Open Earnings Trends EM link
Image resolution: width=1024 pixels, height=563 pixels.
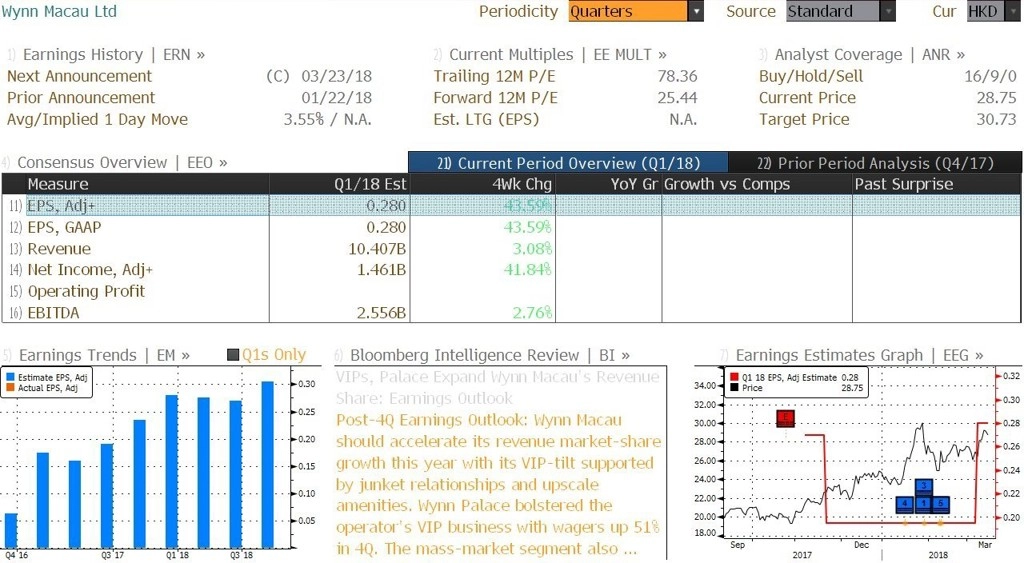[x=104, y=355]
